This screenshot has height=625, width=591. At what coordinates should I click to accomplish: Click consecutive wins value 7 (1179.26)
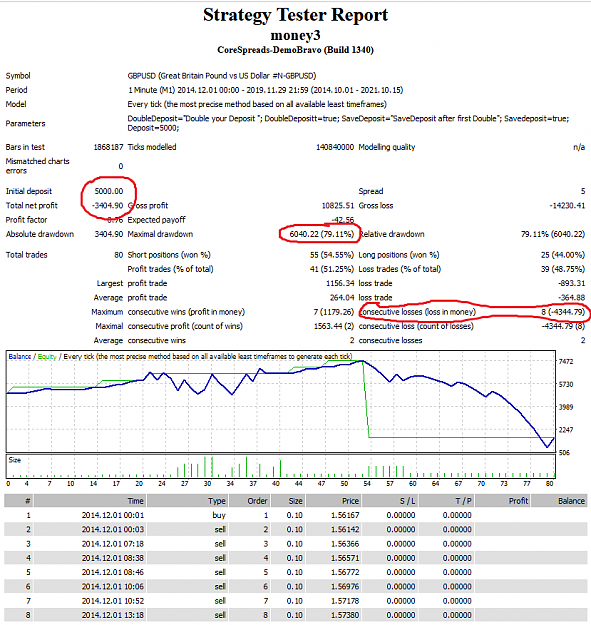[x=334, y=312]
